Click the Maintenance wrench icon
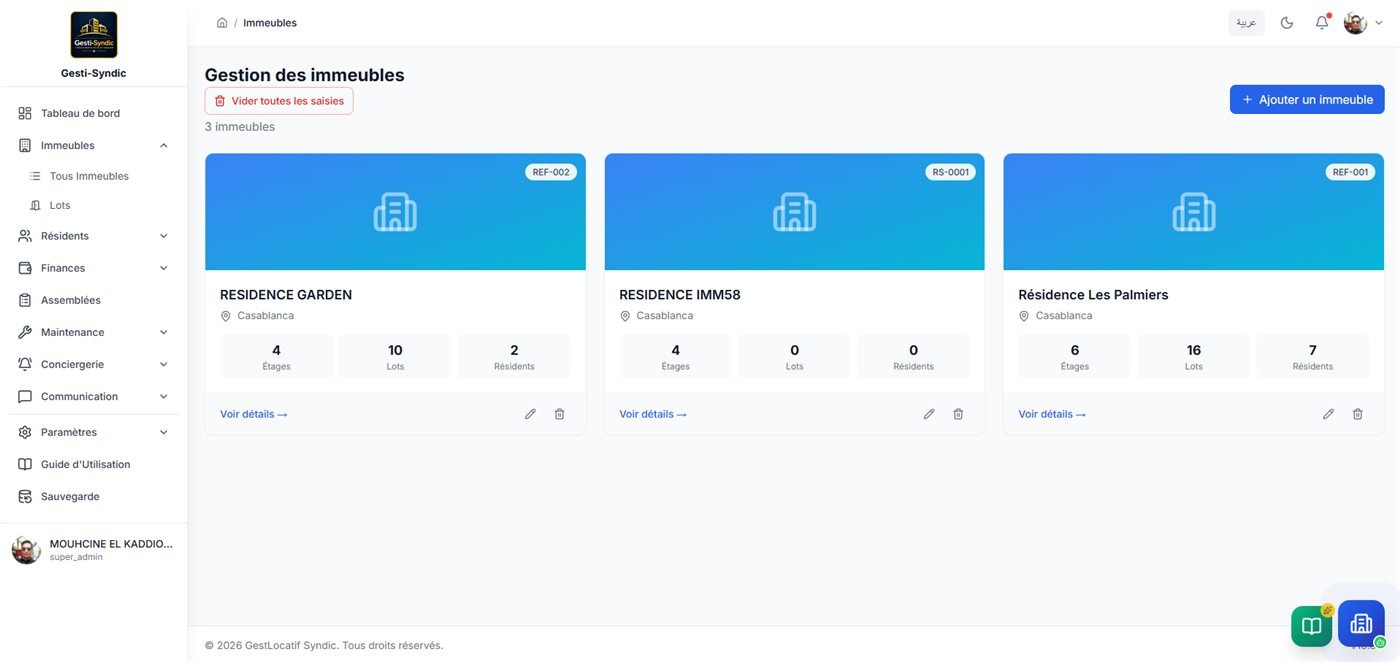The image size is (1400, 662). coord(25,332)
